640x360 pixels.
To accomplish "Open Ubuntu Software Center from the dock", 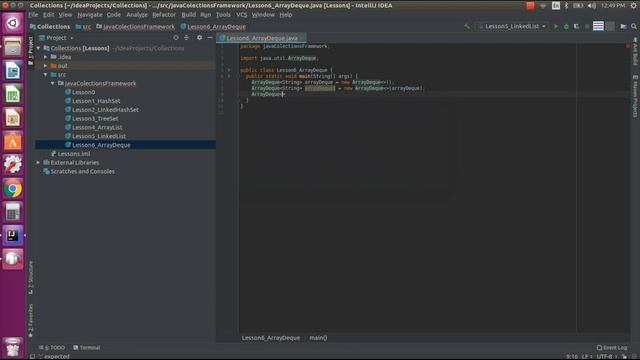I will click(x=13, y=141).
